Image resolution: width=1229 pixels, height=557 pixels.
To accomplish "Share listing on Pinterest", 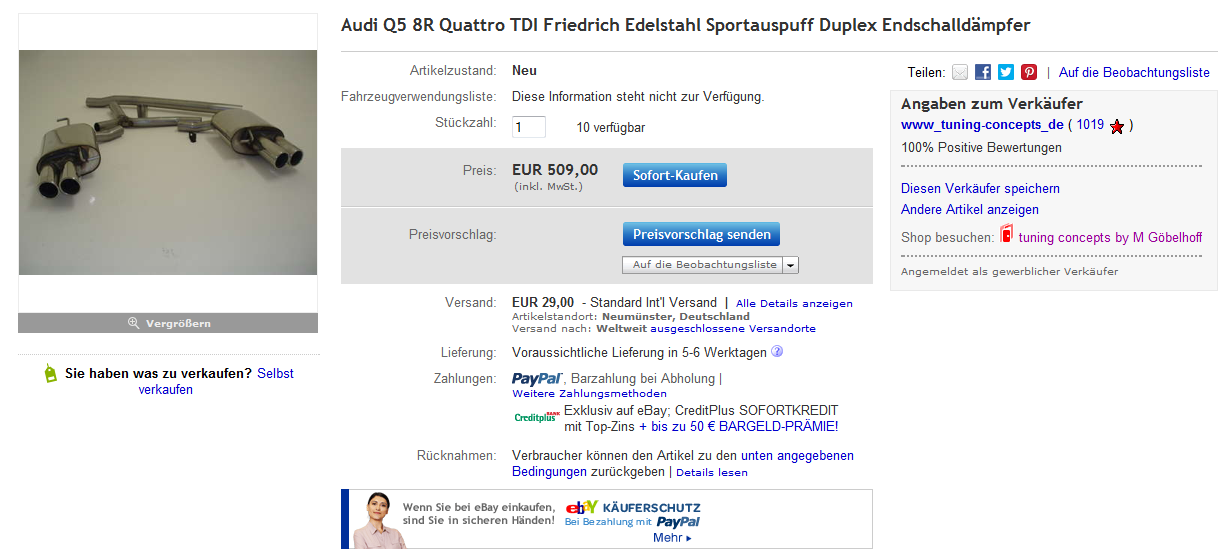I will coord(1029,72).
